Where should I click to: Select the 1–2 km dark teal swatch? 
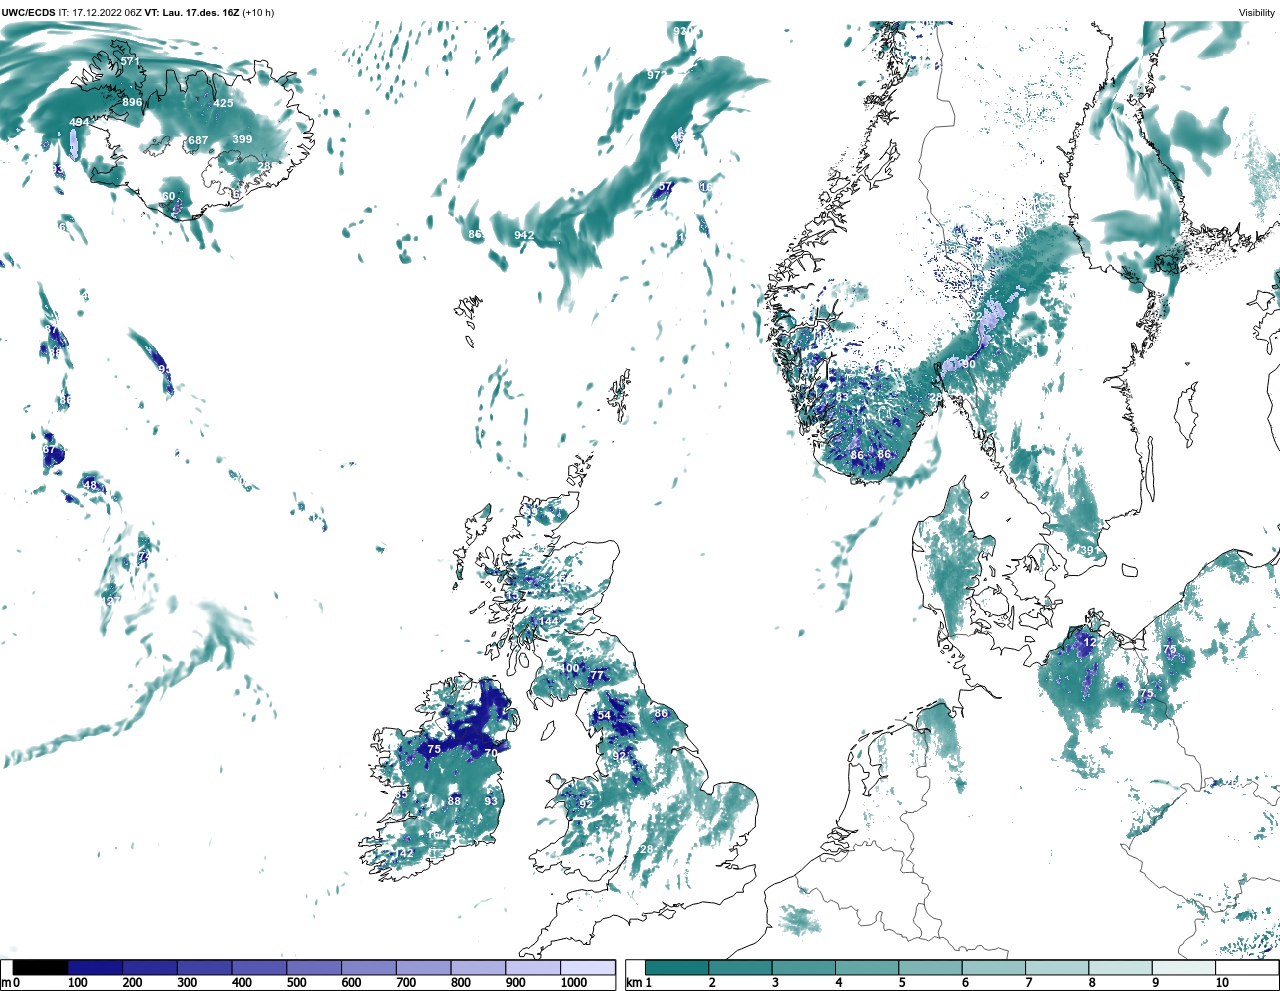[x=677, y=968]
